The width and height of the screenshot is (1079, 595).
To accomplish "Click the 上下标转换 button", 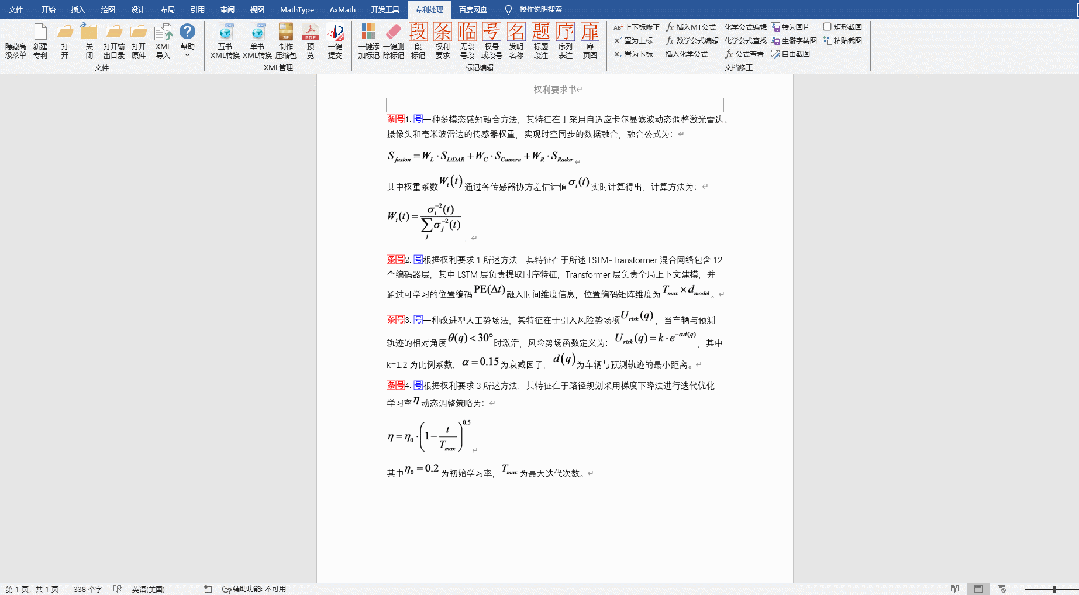I will pos(643,27).
